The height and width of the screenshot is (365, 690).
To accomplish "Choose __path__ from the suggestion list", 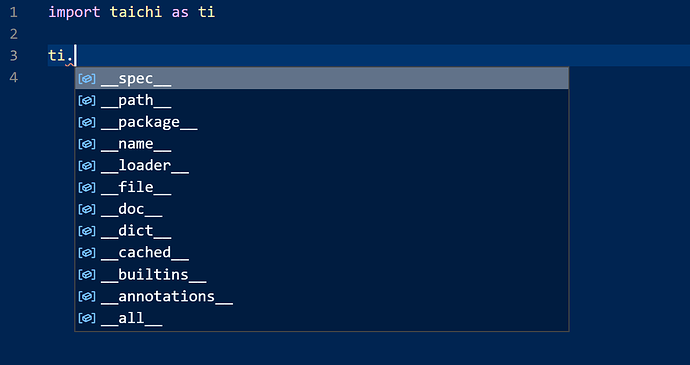I will coord(322,100).
